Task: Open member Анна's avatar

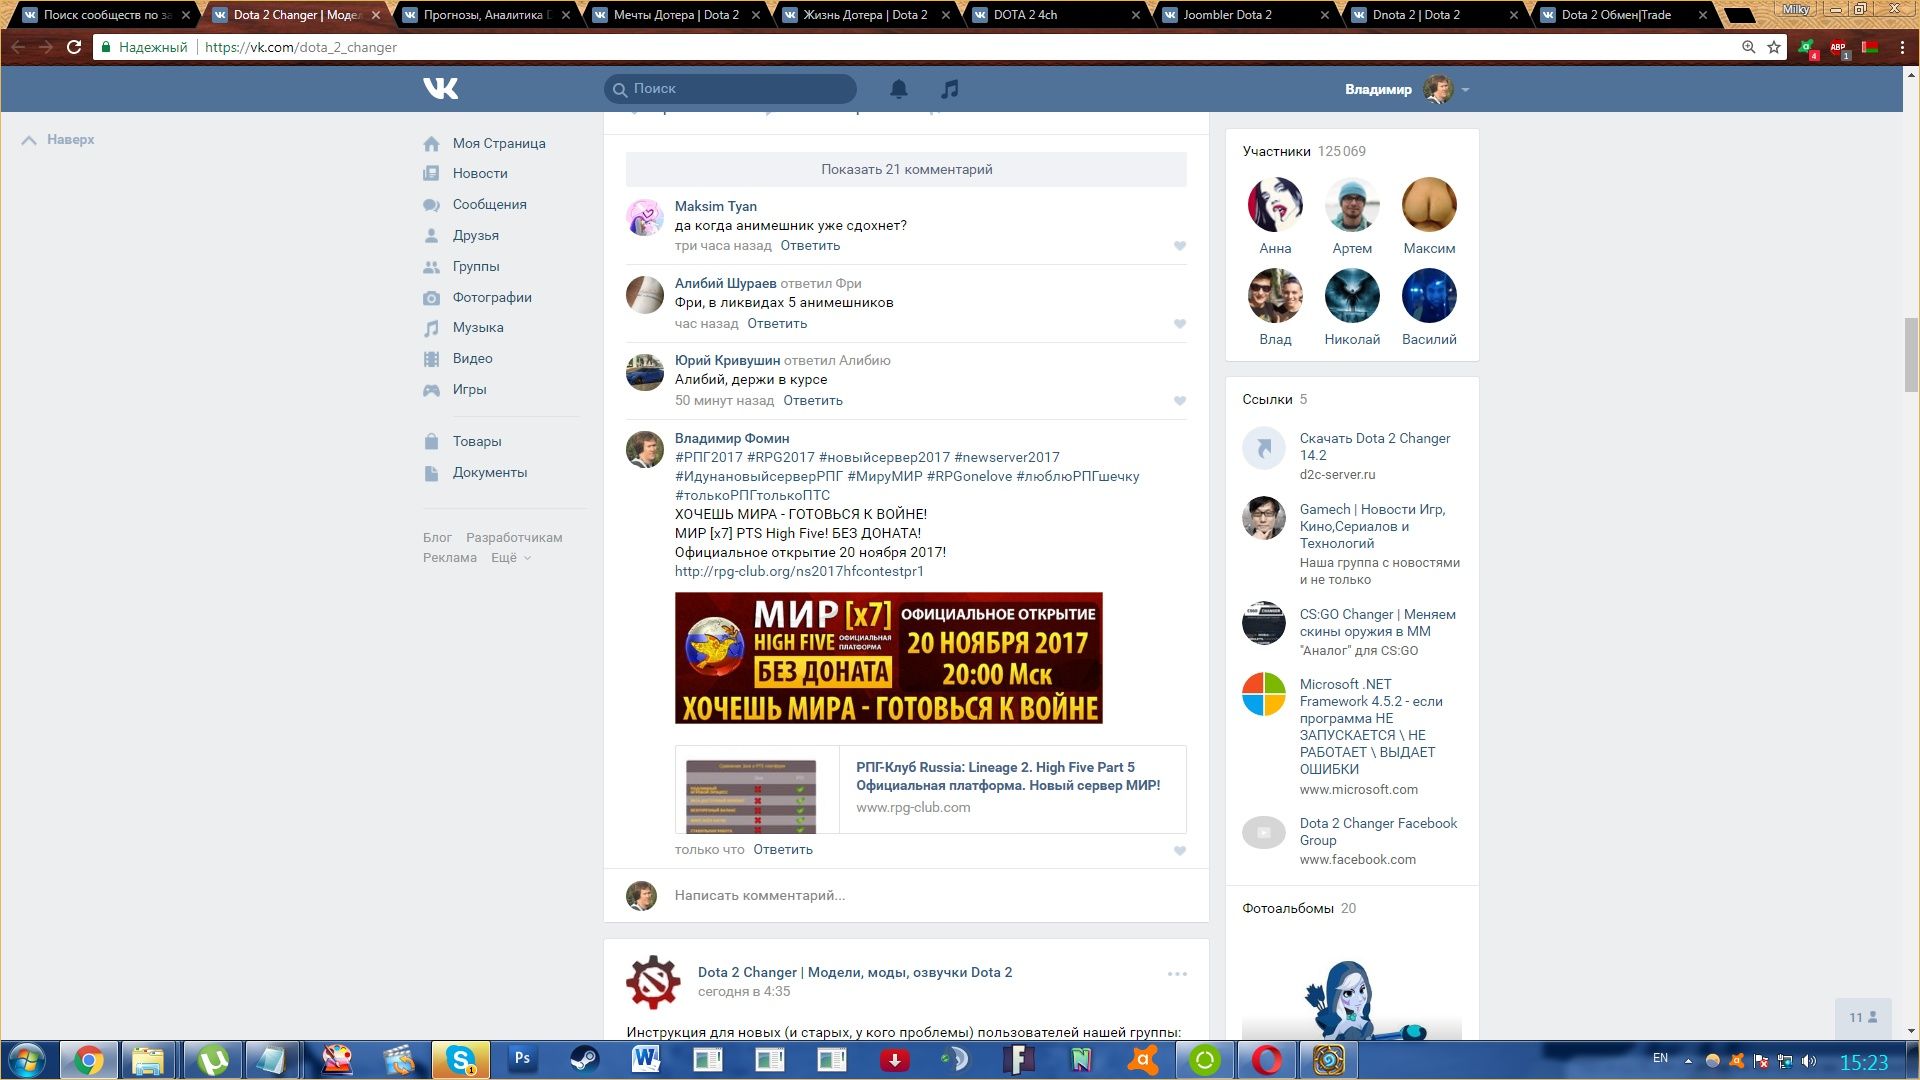Action: [x=1275, y=205]
